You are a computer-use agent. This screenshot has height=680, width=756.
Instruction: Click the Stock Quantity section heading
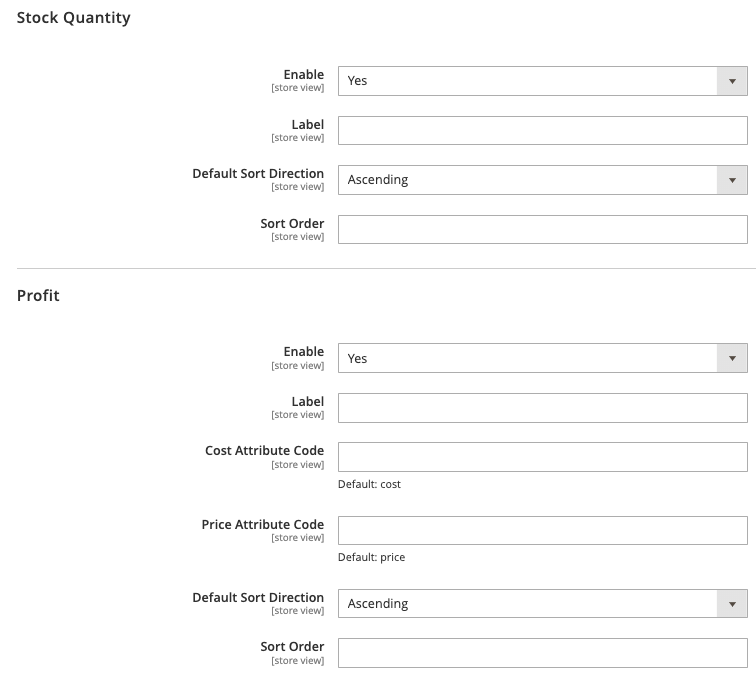(74, 18)
